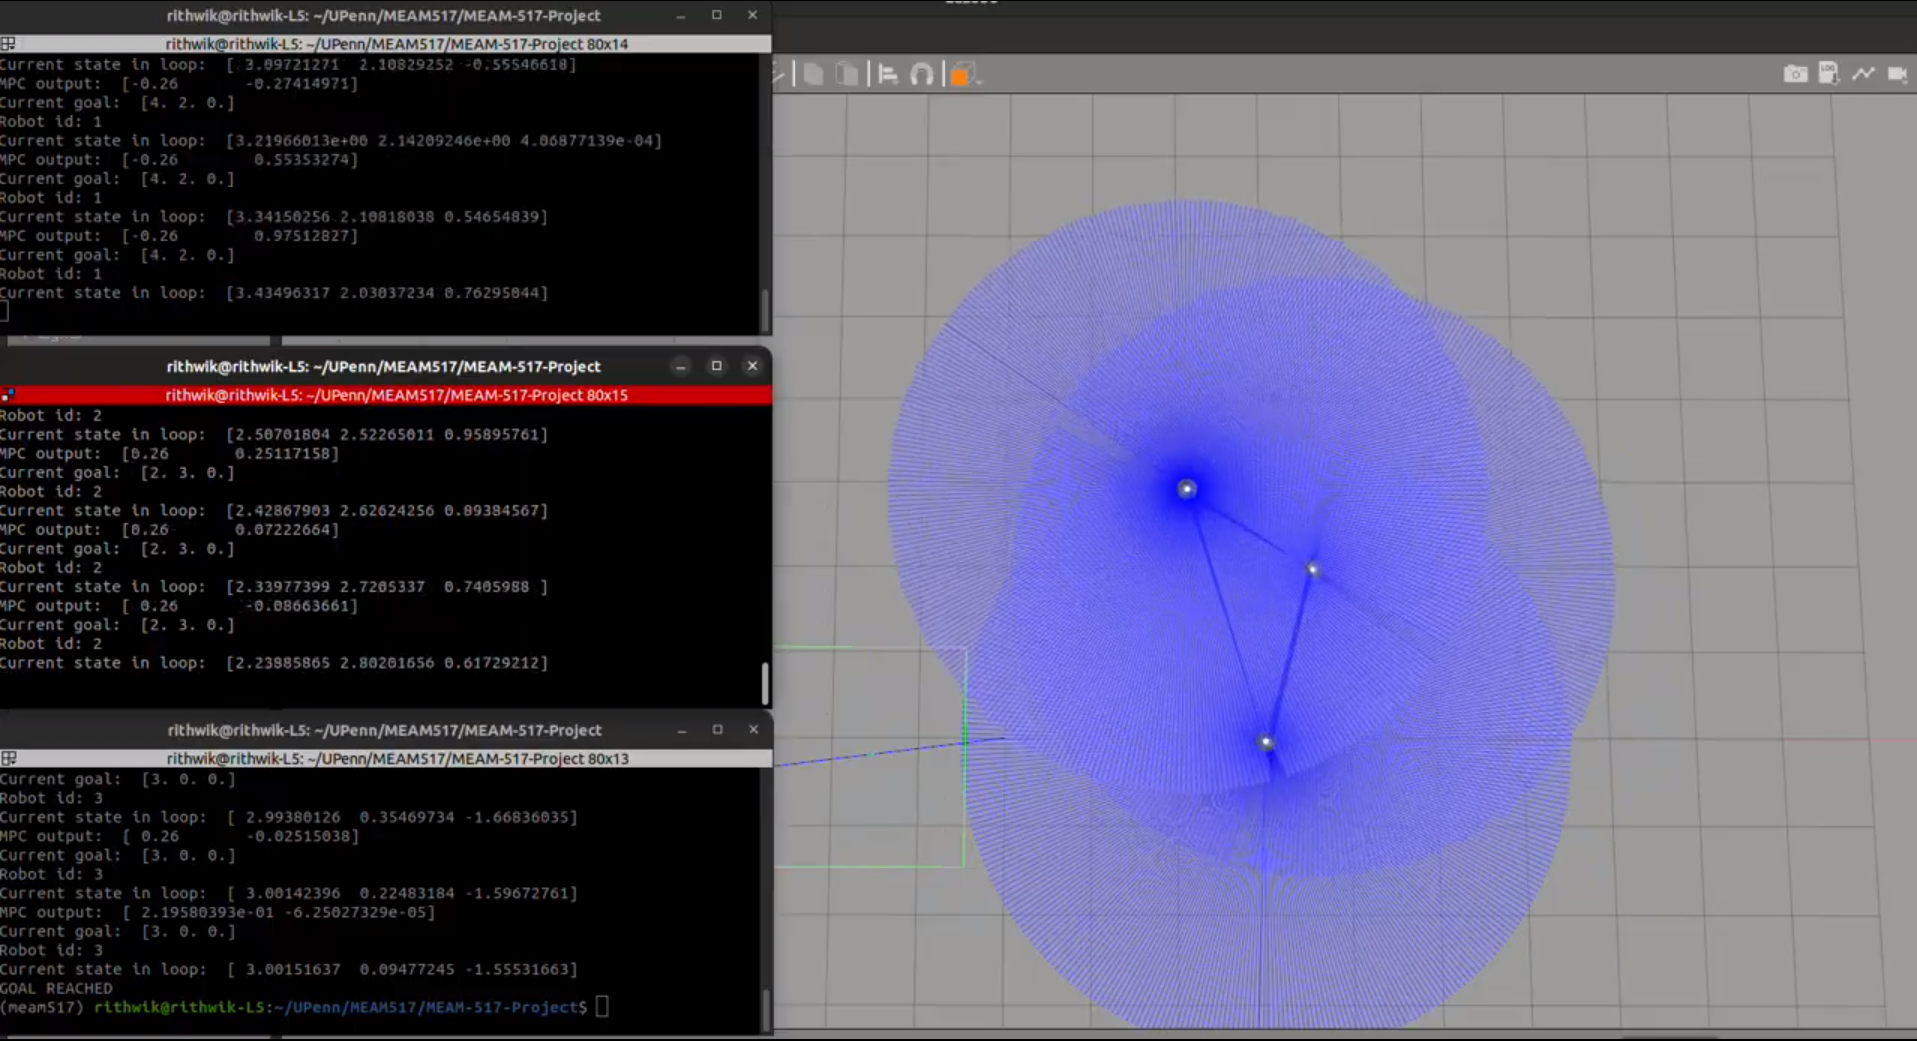Close the top terminal window
The width and height of the screenshot is (1917, 1041).
(x=753, y=16)
